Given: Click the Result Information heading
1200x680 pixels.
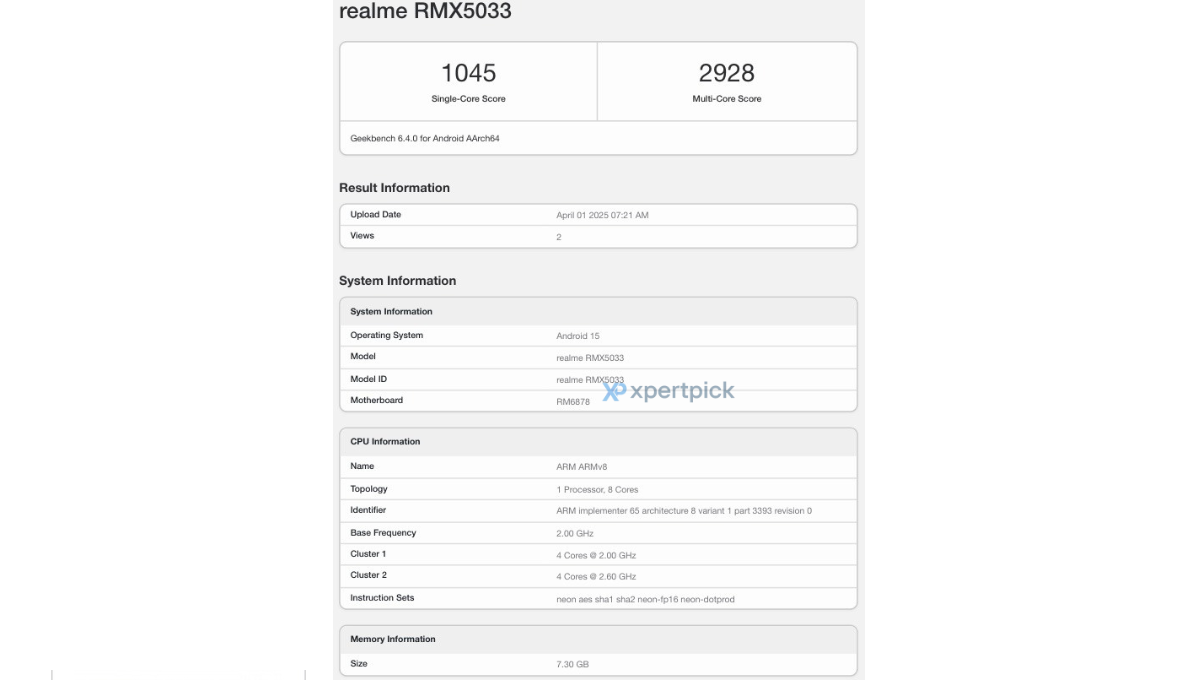Looking at the screenshot, I should click(394, 188).
